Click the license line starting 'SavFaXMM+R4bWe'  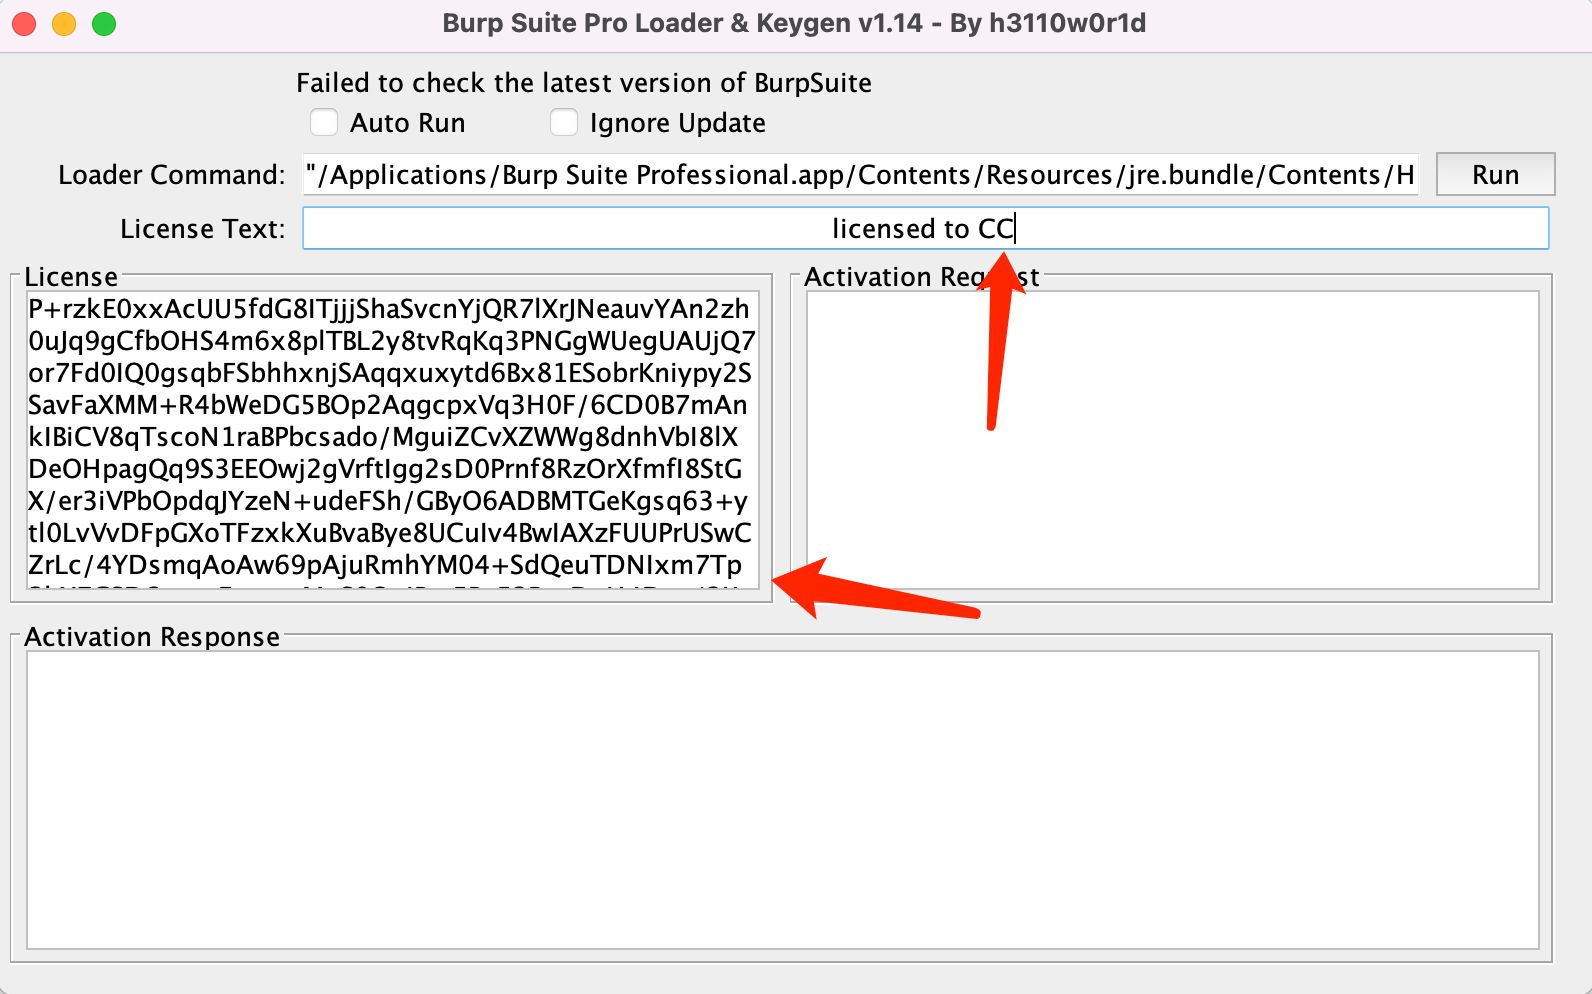point(388,405)
